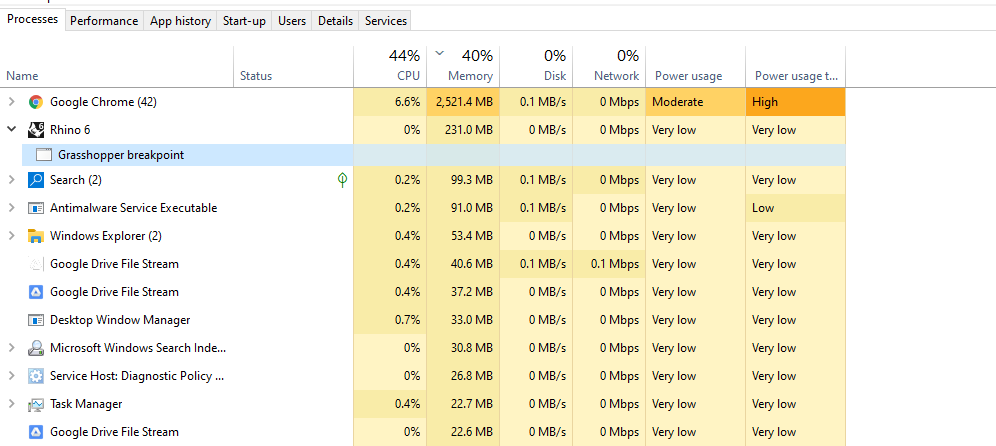996x446 pixels.
Task: Click the sort arrow above Memory column
Action: pos(439,55)
